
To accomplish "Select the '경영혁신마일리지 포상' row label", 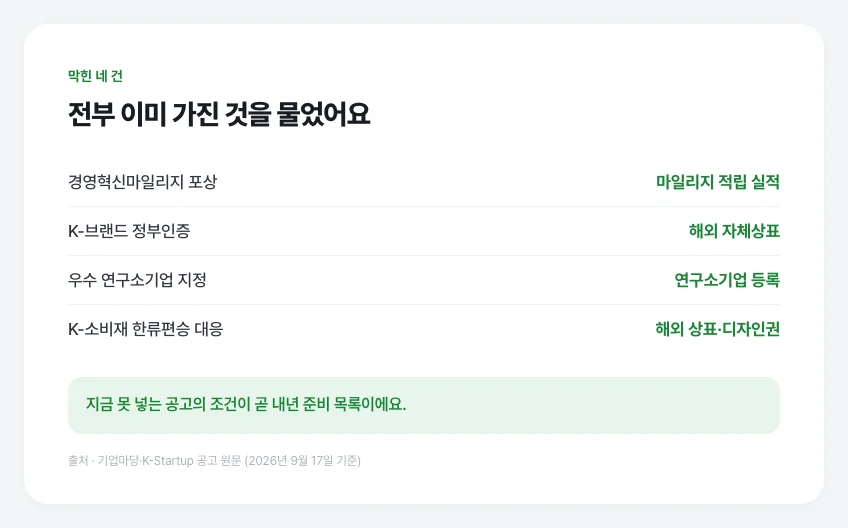I will pyautogui.click(x=142, y=182).
